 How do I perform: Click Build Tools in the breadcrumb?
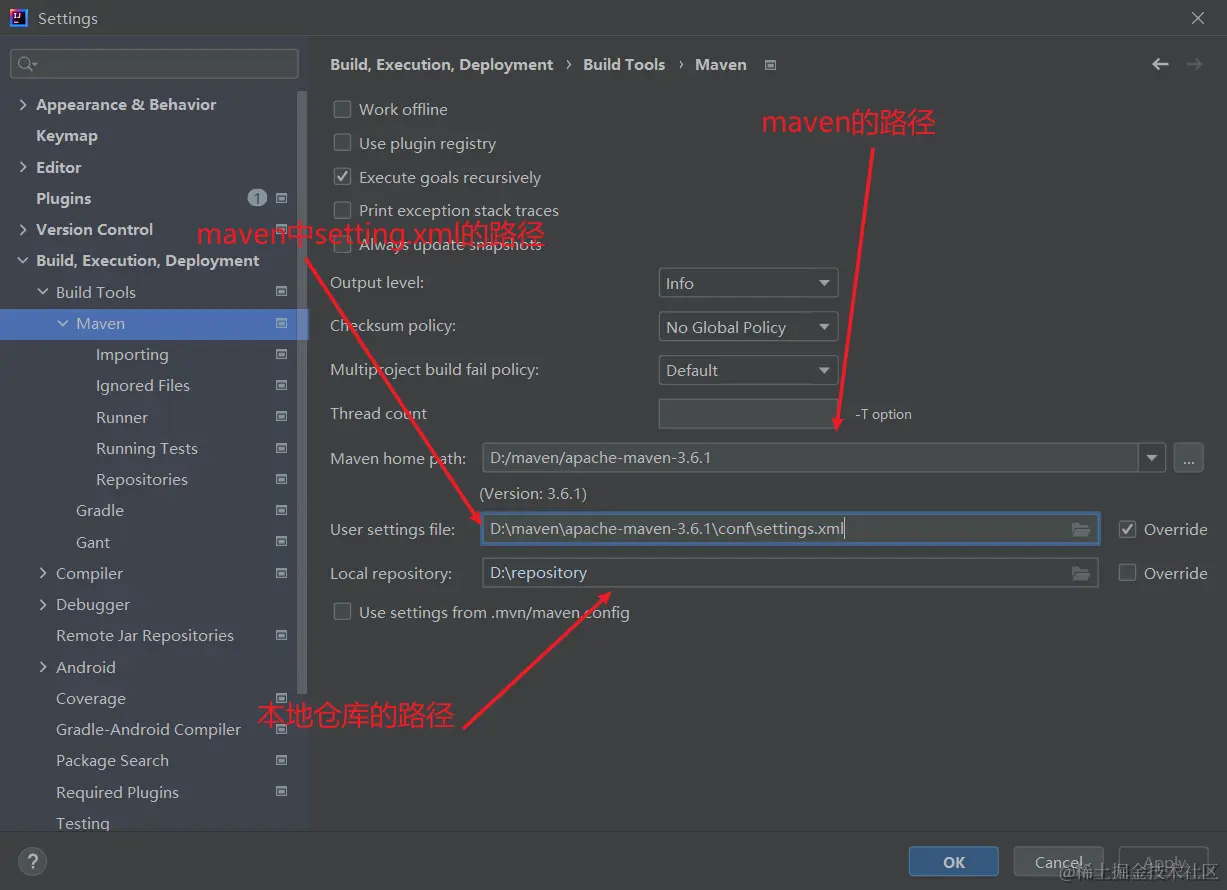click(624, 64)
